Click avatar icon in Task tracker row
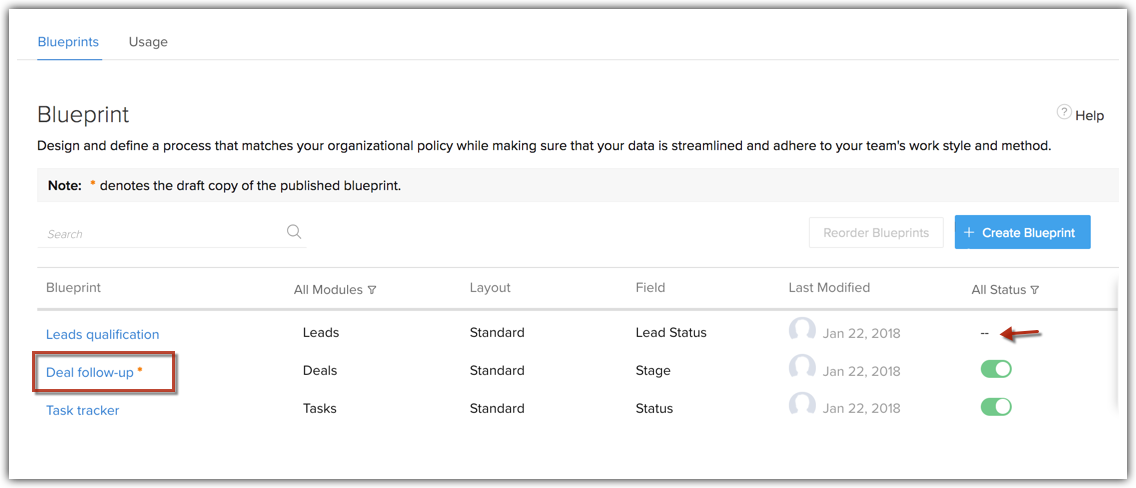 click(x=802, y=407)
